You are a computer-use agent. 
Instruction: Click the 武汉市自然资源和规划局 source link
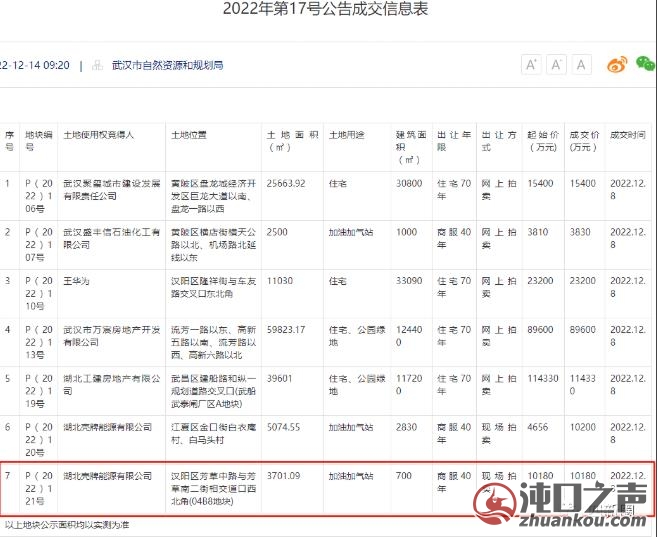167,65
